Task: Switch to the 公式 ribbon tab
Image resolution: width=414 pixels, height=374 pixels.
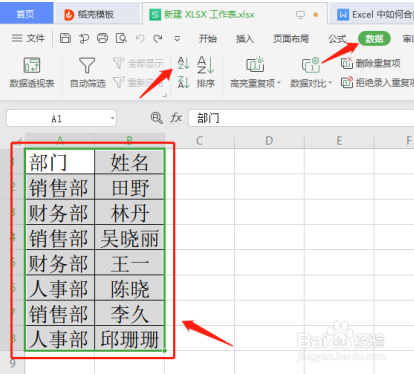Action: 337,39
